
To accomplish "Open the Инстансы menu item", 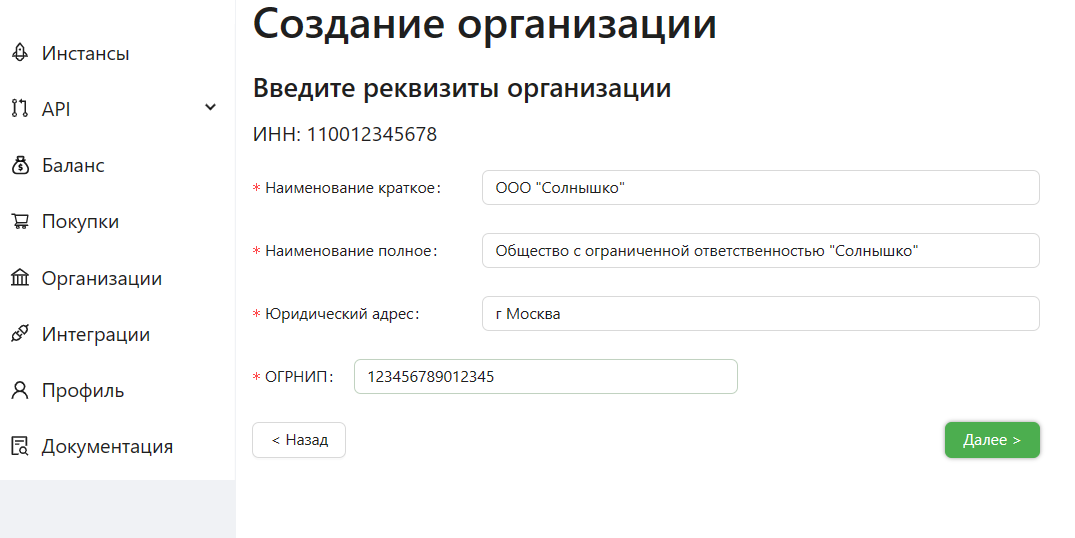I will pos(85,53).
